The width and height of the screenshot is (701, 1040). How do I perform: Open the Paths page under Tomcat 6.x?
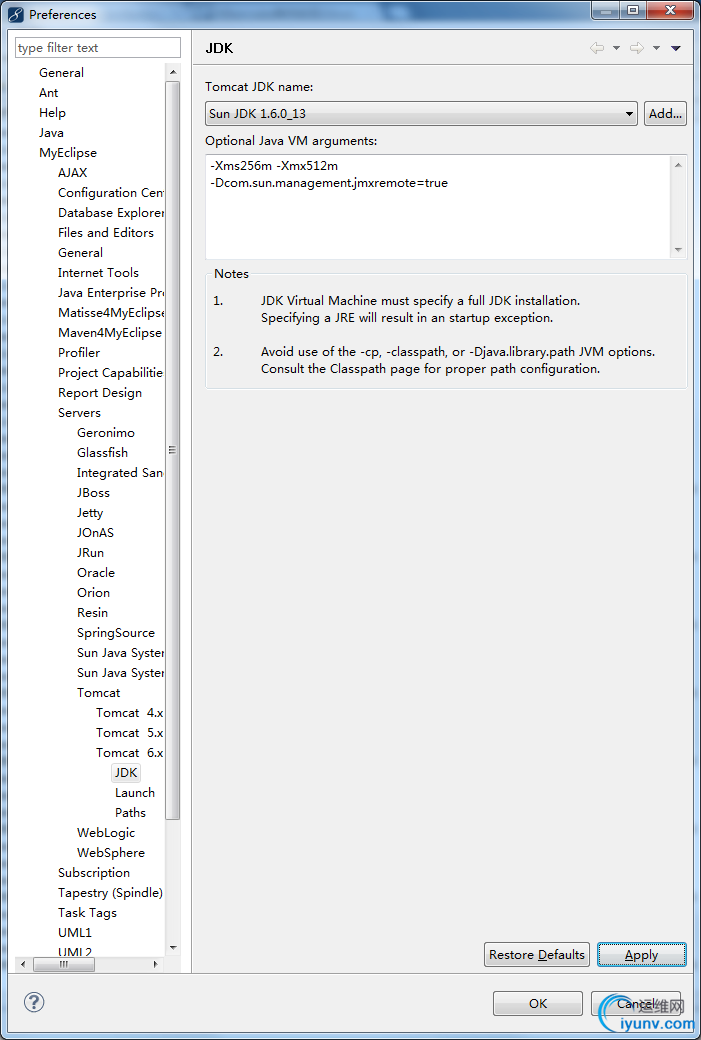[x=130, y=812]
